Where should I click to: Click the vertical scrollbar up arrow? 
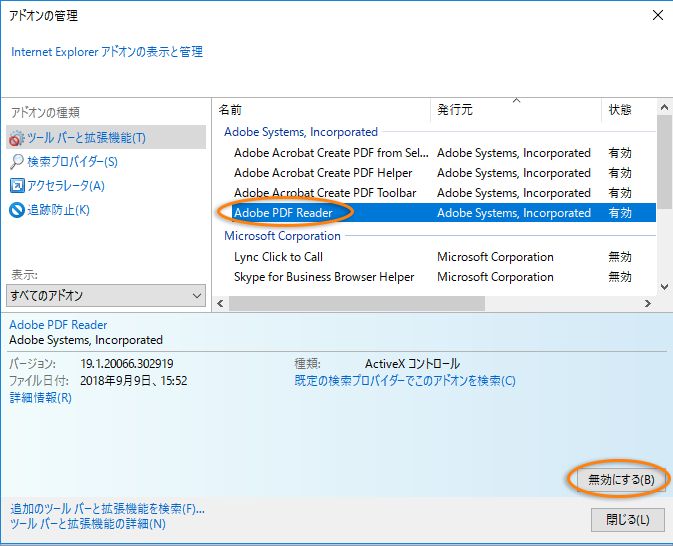(664, 107)
